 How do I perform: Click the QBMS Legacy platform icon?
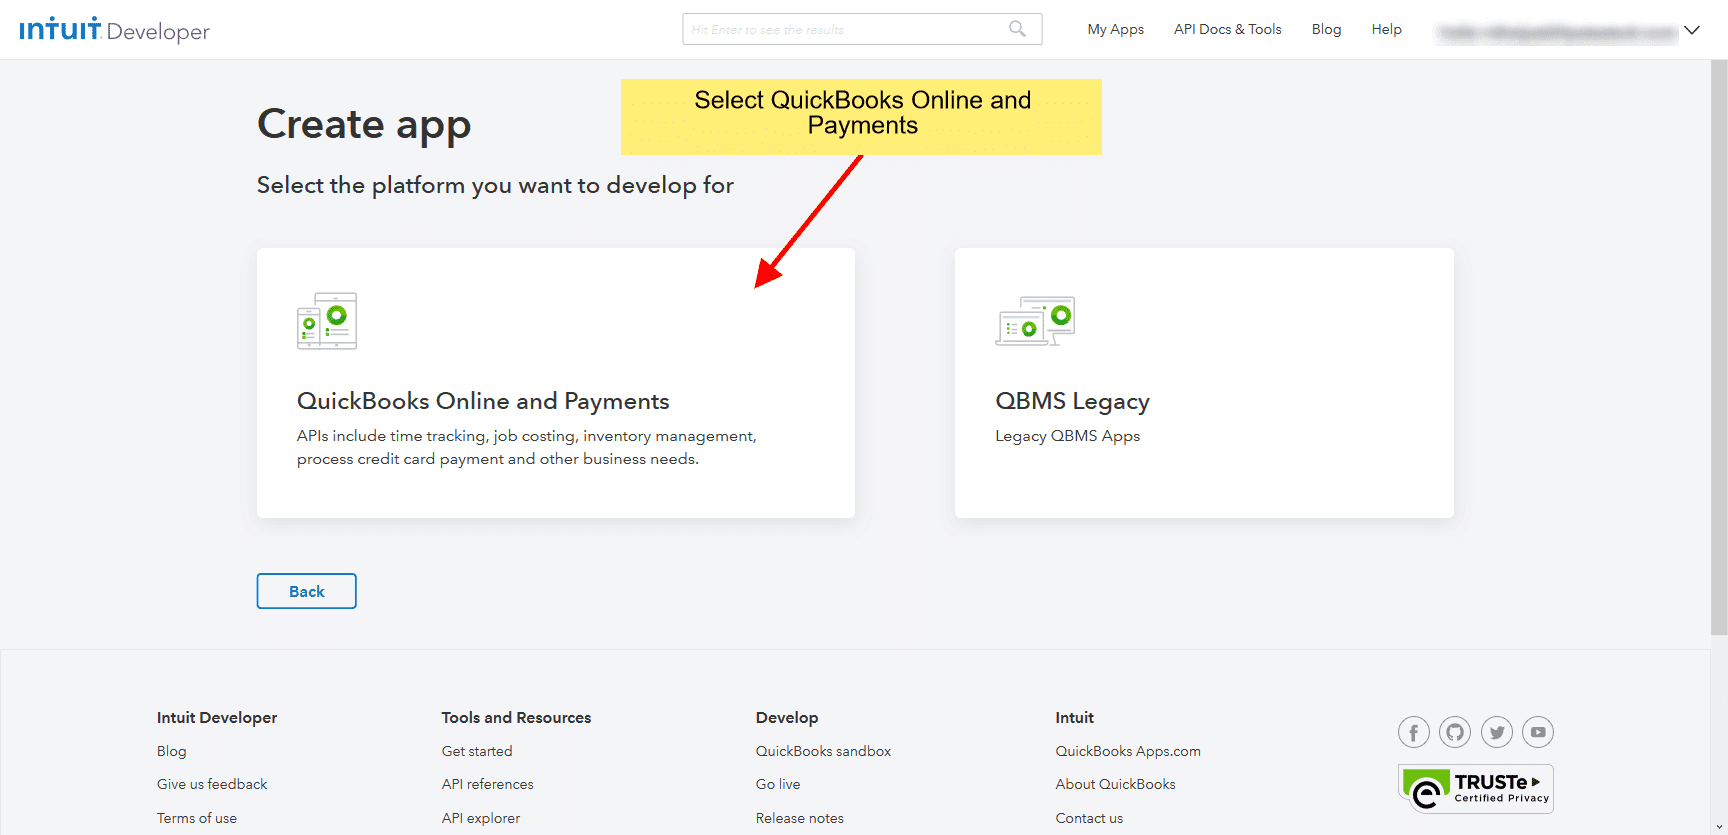coord(1035,321)
